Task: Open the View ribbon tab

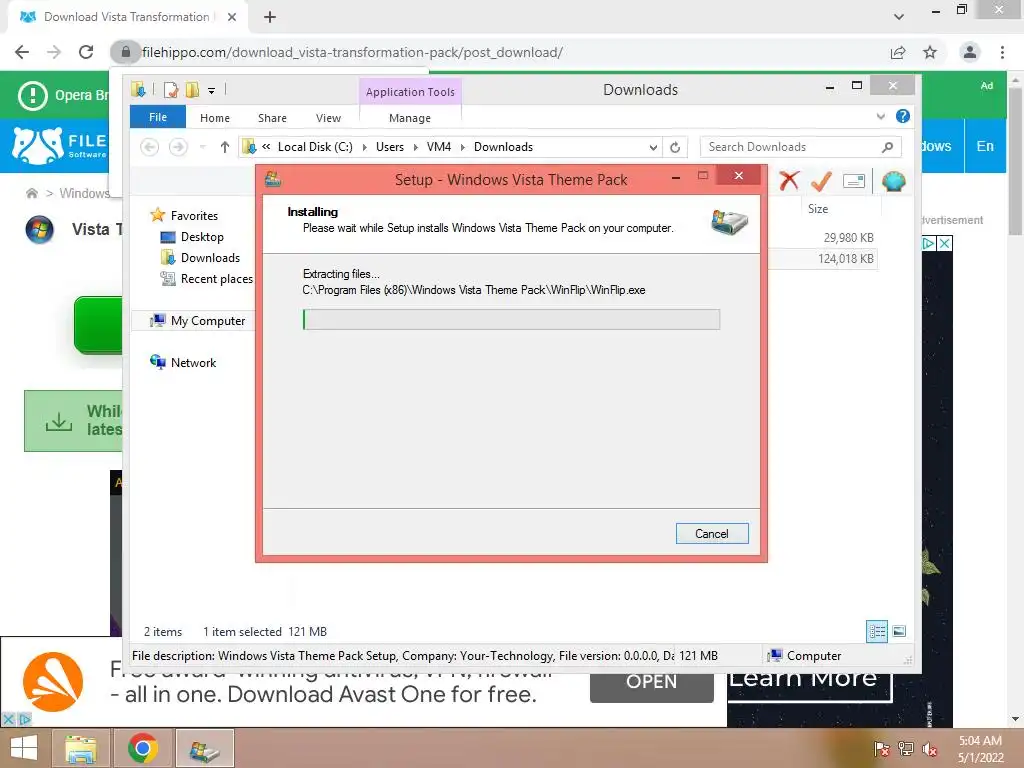Action: pyautogui.click(x=328, y=118)
